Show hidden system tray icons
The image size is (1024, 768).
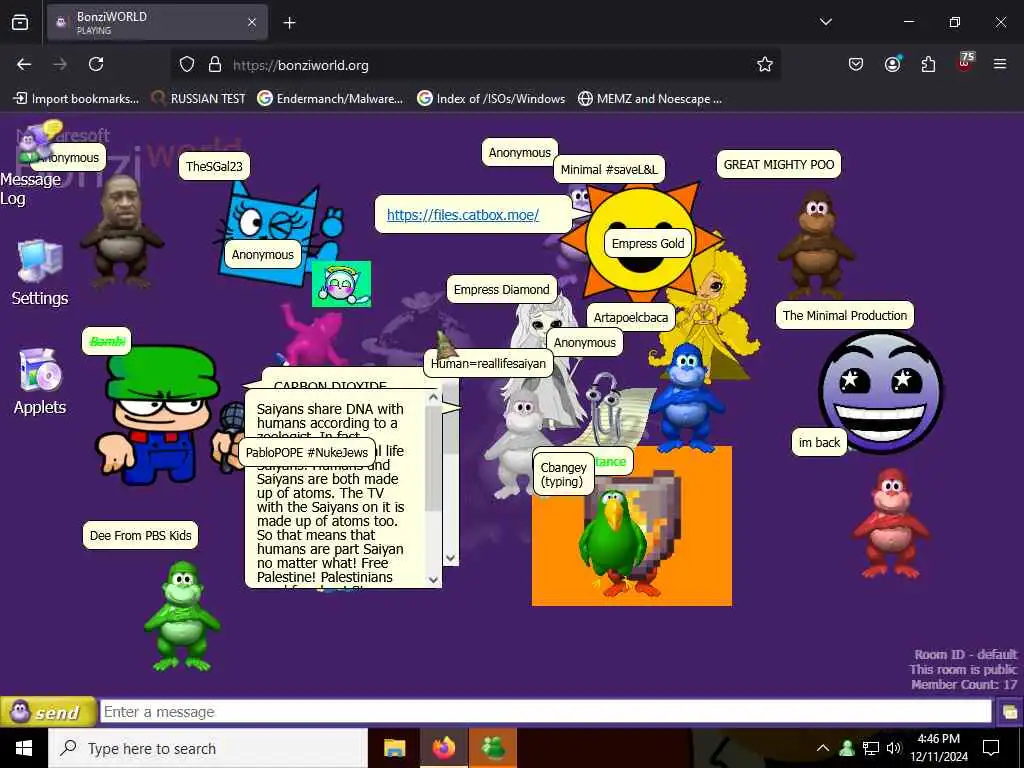(823, 748)
